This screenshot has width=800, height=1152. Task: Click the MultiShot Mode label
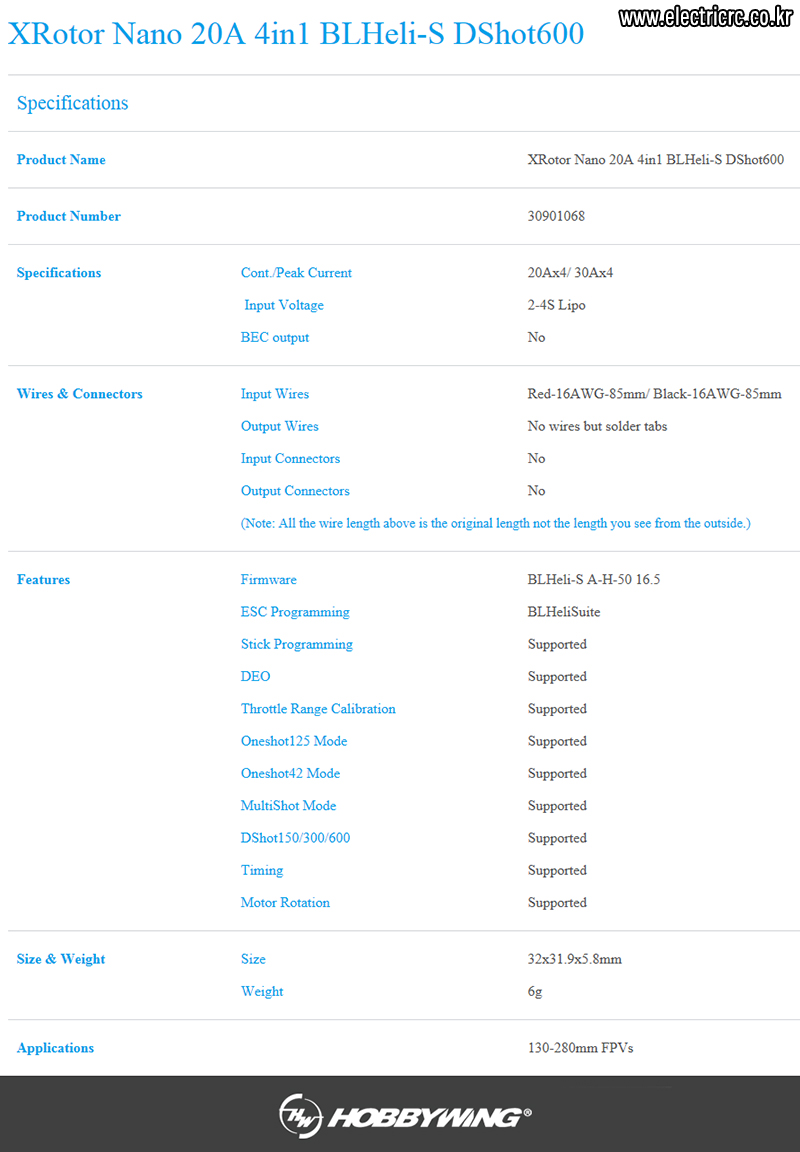click(x=289, y=806)
